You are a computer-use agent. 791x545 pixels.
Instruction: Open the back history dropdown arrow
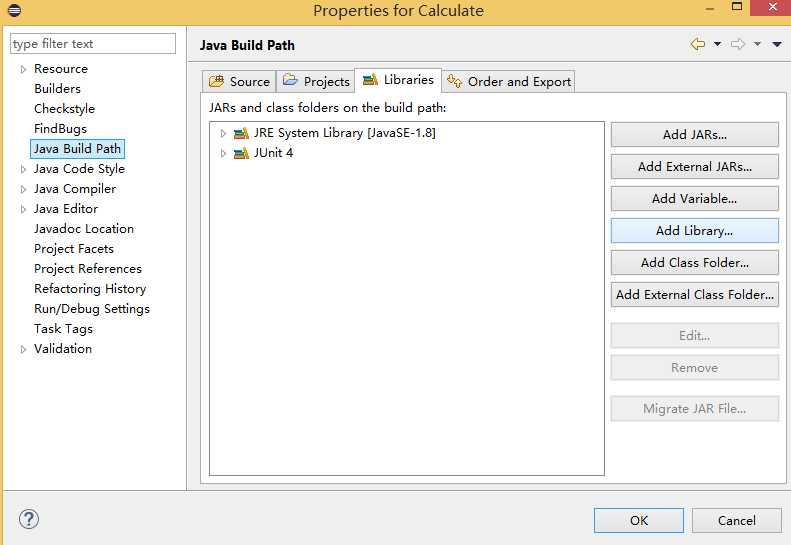click(x=717, y=44)
